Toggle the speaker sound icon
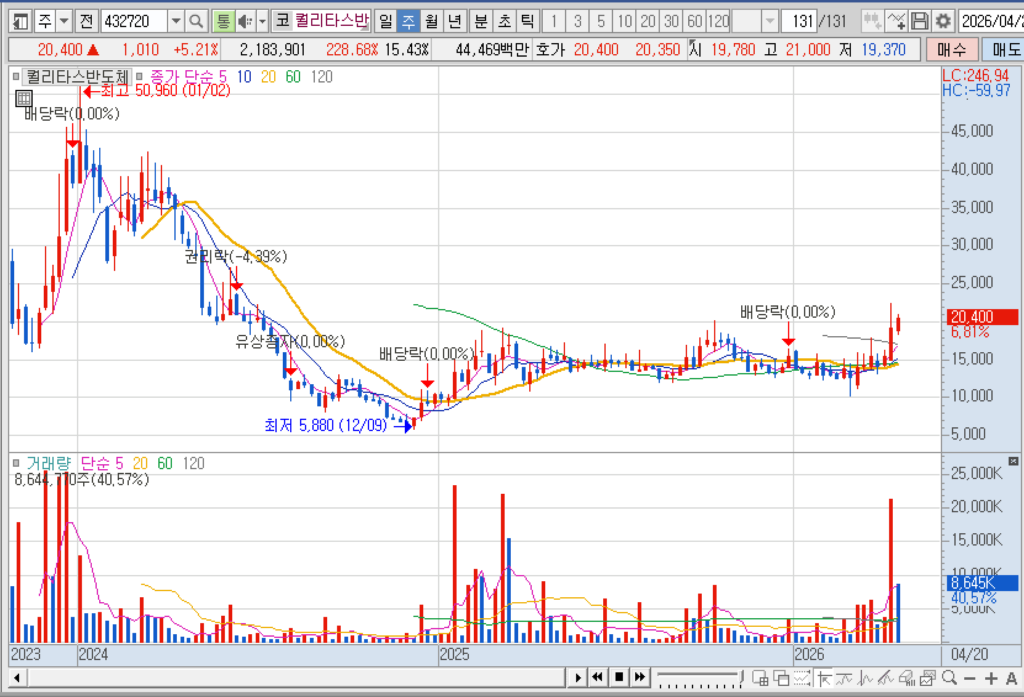Screen dimensions: 1024x697 coord(246,22)
